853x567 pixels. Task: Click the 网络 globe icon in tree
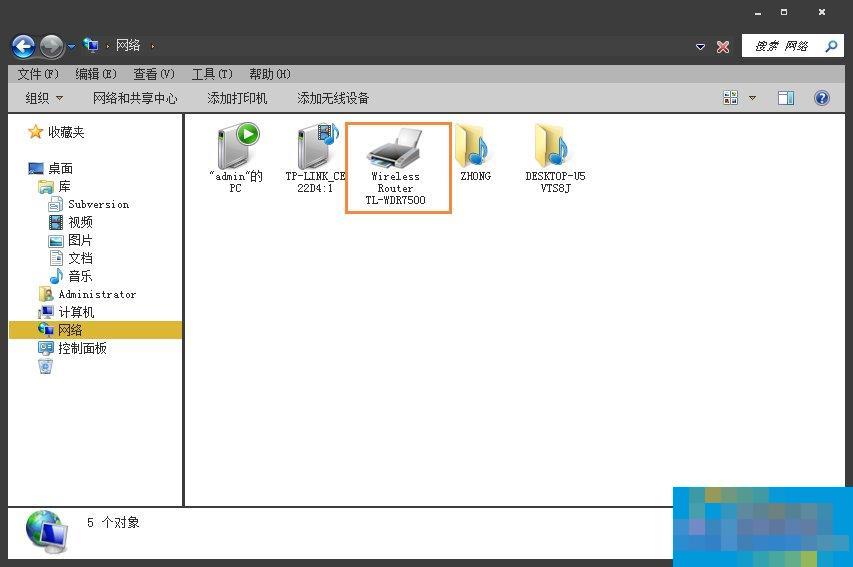pyautogui.click(x=46, y=329)
